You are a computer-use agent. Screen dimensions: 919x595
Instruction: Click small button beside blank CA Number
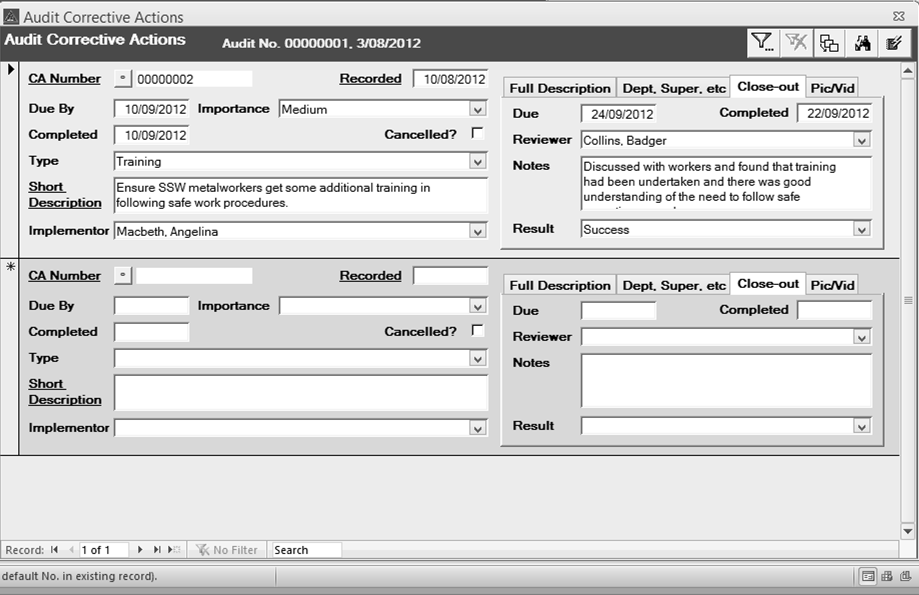[122, 276]
